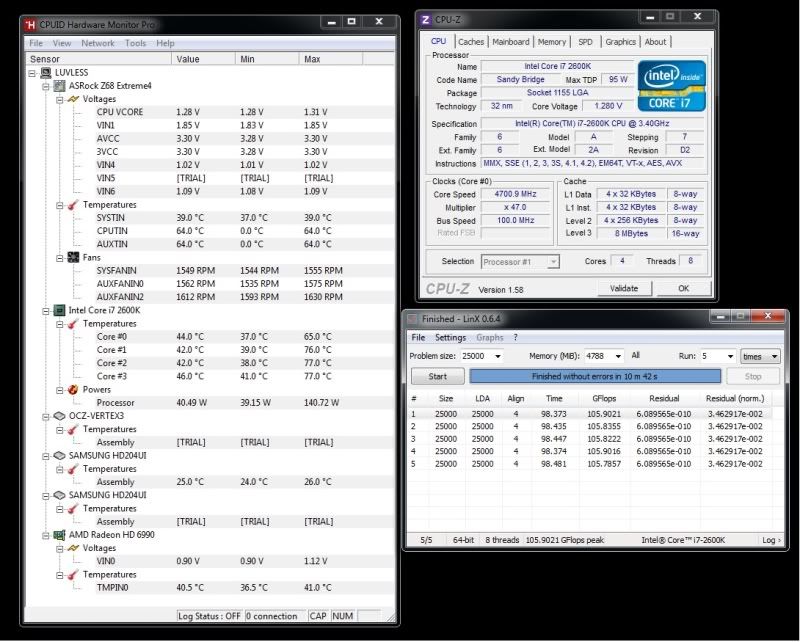Screen dimensions: 800x642
Task: Switch to the About tab in CPU-Z
Action: (x=655, y=42)
